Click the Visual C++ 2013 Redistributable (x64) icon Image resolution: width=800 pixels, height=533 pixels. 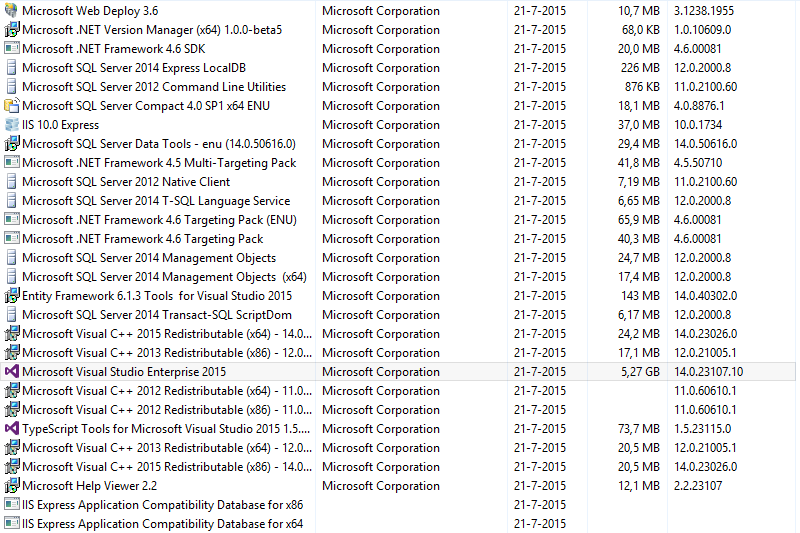[12, 448]
